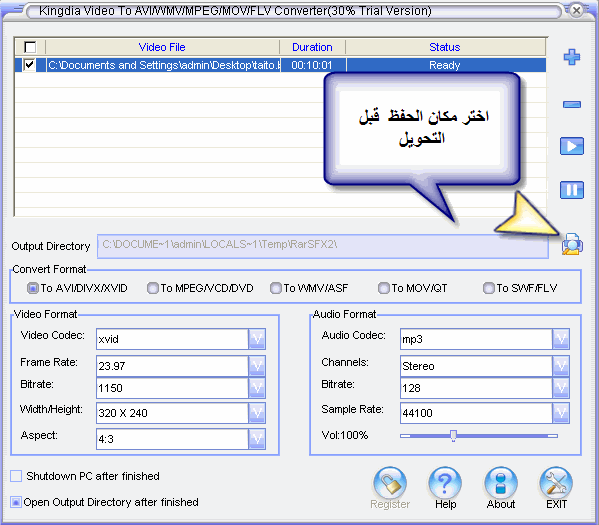Expand the Frame Rate dropdown
The width and height of the screenshot is (599, 525).
click(x=257, y=366)
